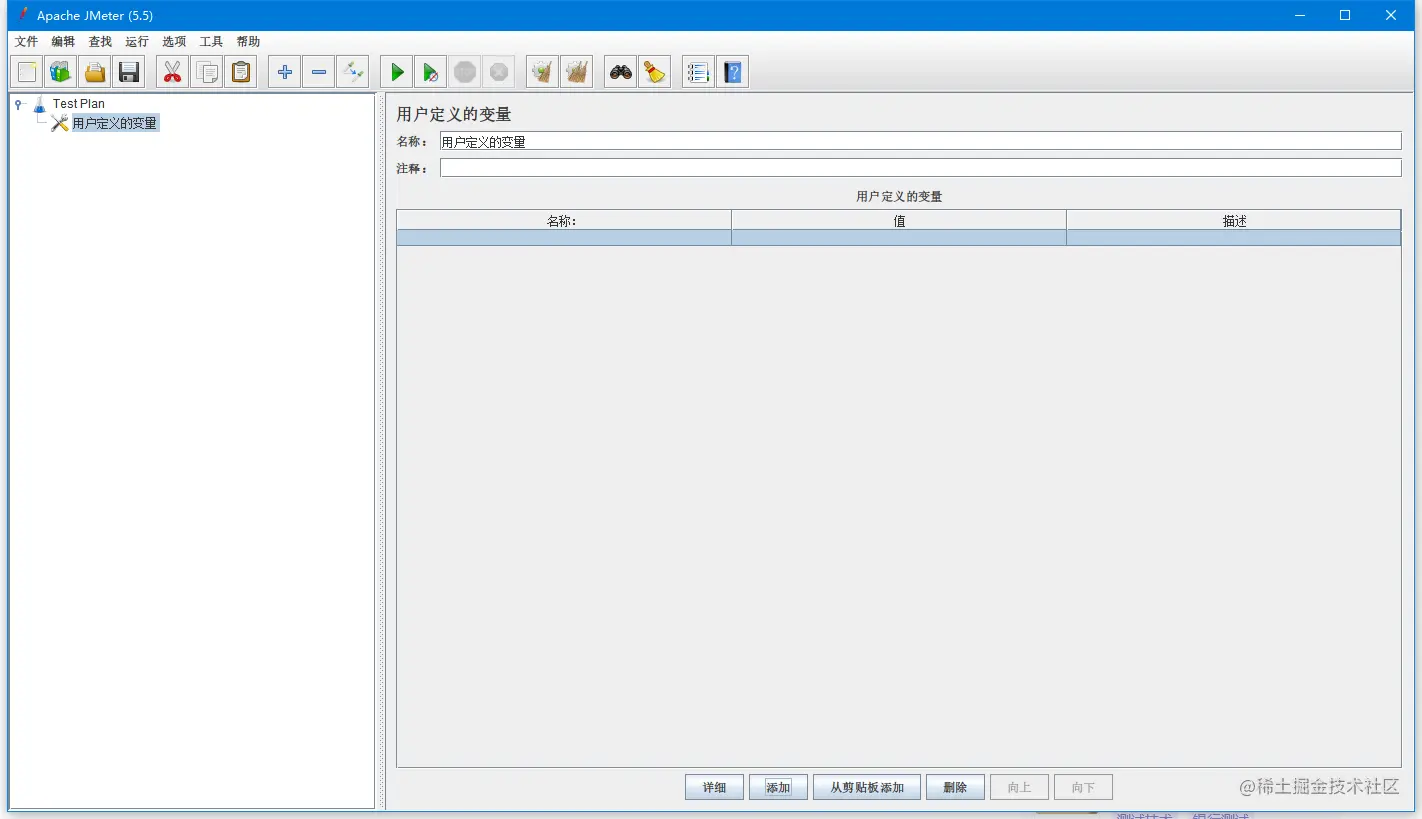Click the 添加 button

(778, 787)
